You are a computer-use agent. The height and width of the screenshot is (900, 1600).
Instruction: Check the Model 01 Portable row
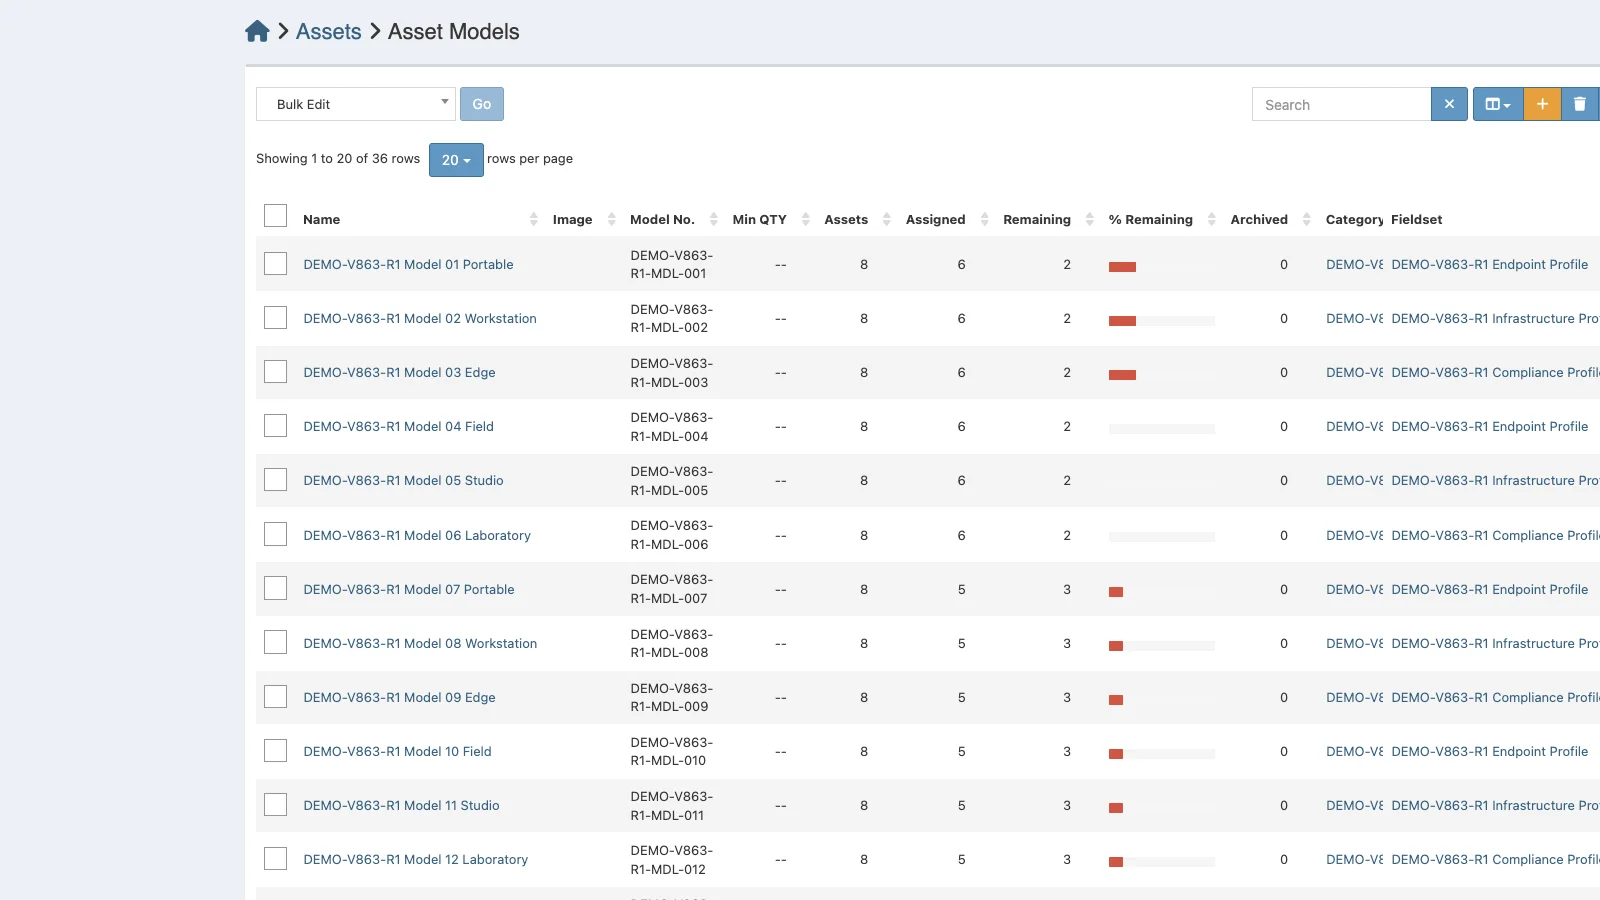[x=275, y=263]
